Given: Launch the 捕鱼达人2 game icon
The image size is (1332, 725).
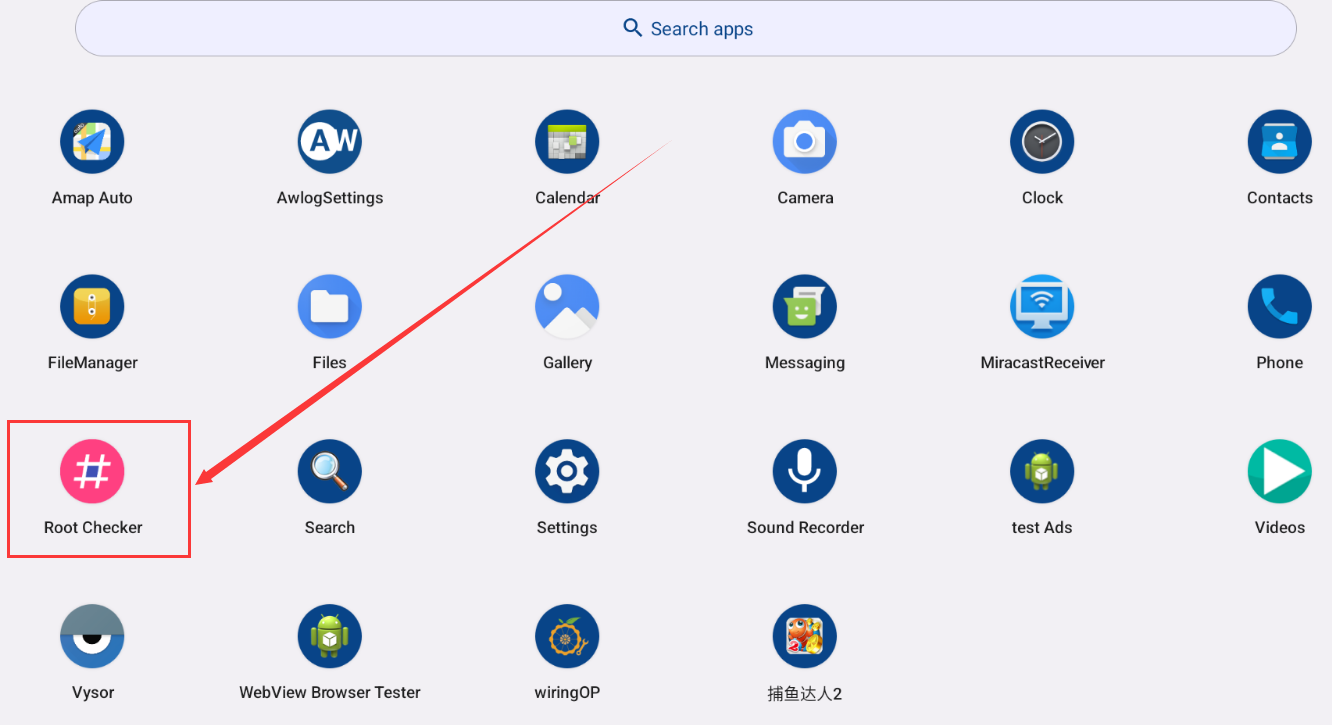Looking at the screenshot, I should coord(804,636).
